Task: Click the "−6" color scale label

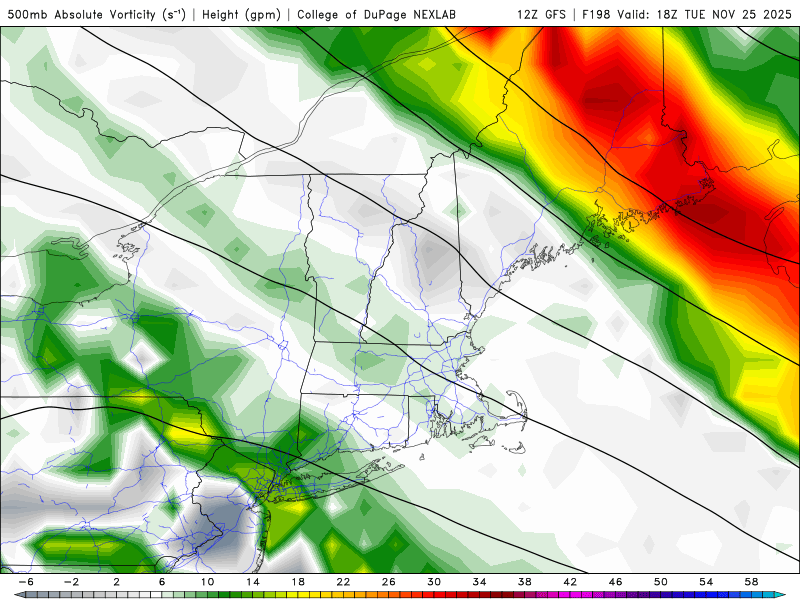Action: click(26, 582)
